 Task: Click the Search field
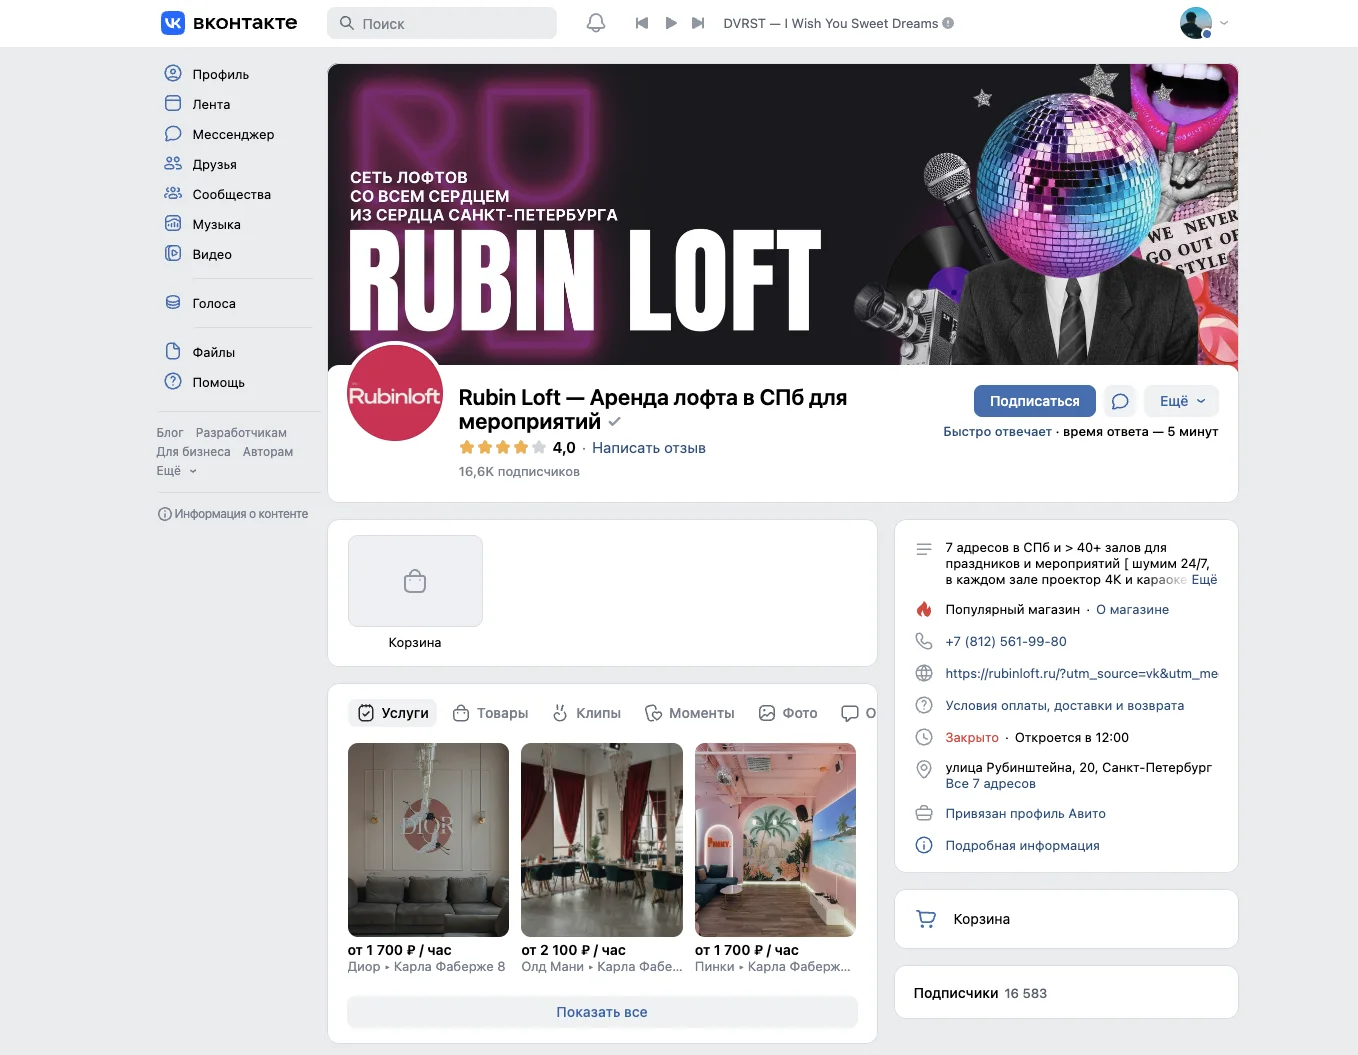(x=442, y=23)
